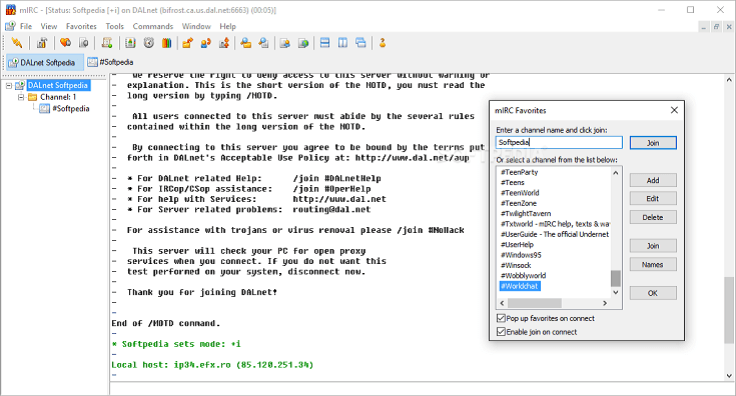The image size is (736, 396).
Task: Cascade windows from the toolbar
Action: [x=361, y=43]
